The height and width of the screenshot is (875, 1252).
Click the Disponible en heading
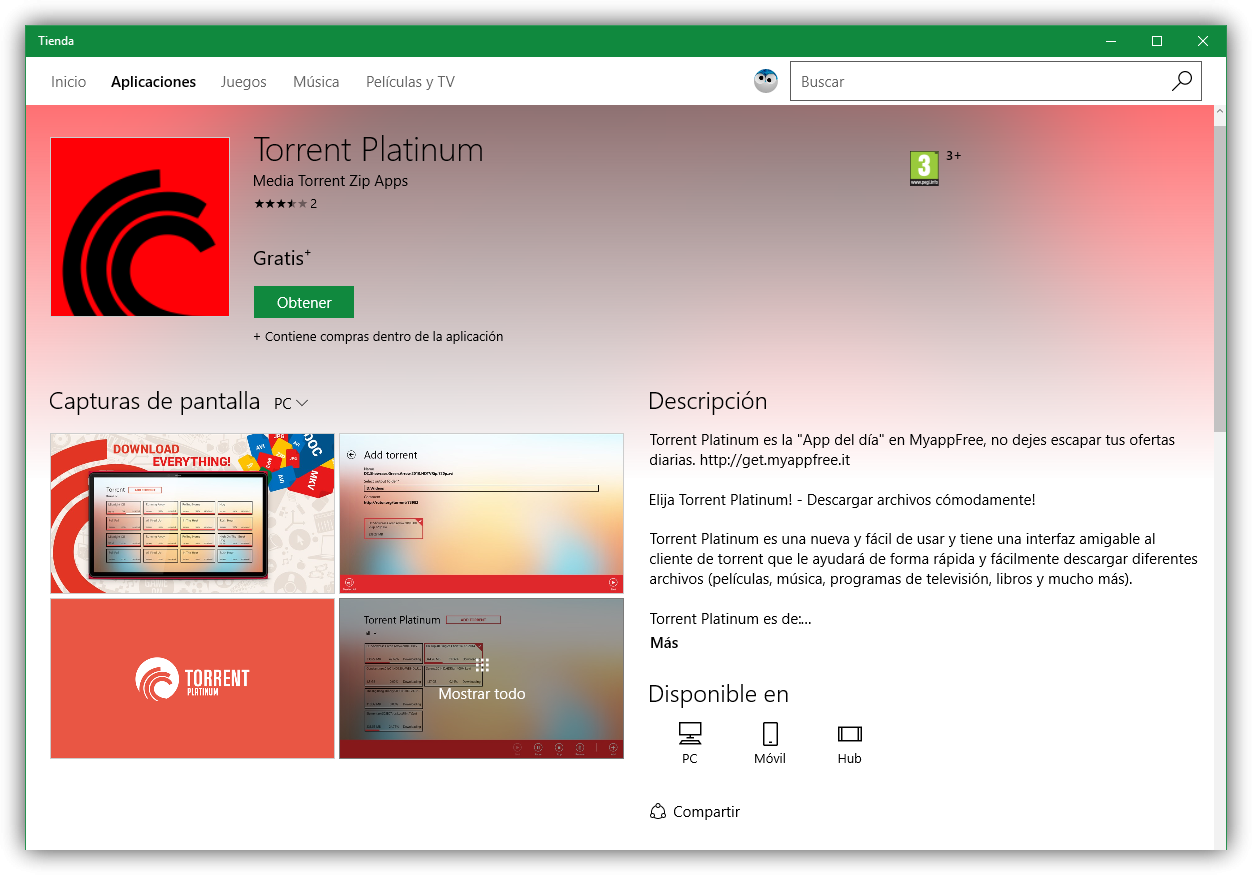coord(718,694)
